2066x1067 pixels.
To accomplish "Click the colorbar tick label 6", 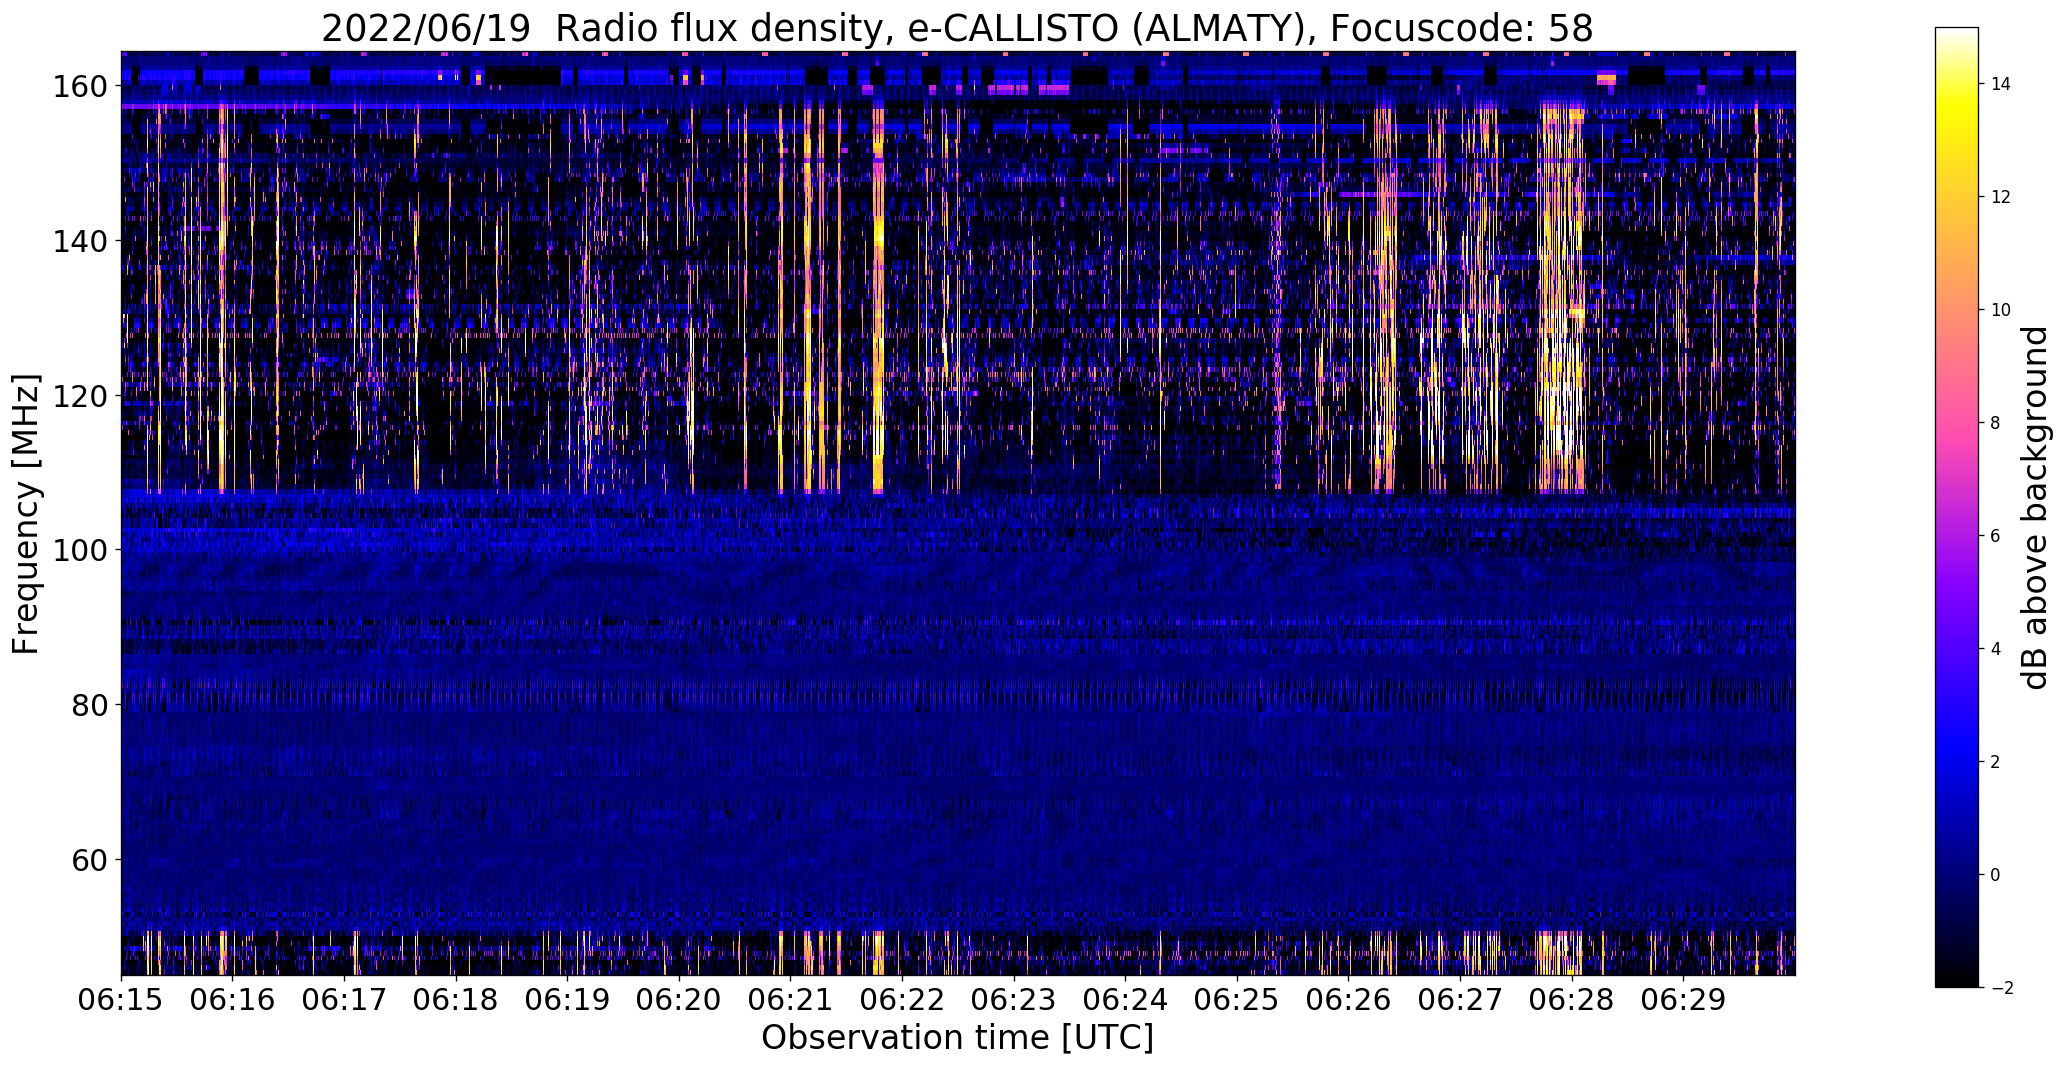I will coord(1996,536).
